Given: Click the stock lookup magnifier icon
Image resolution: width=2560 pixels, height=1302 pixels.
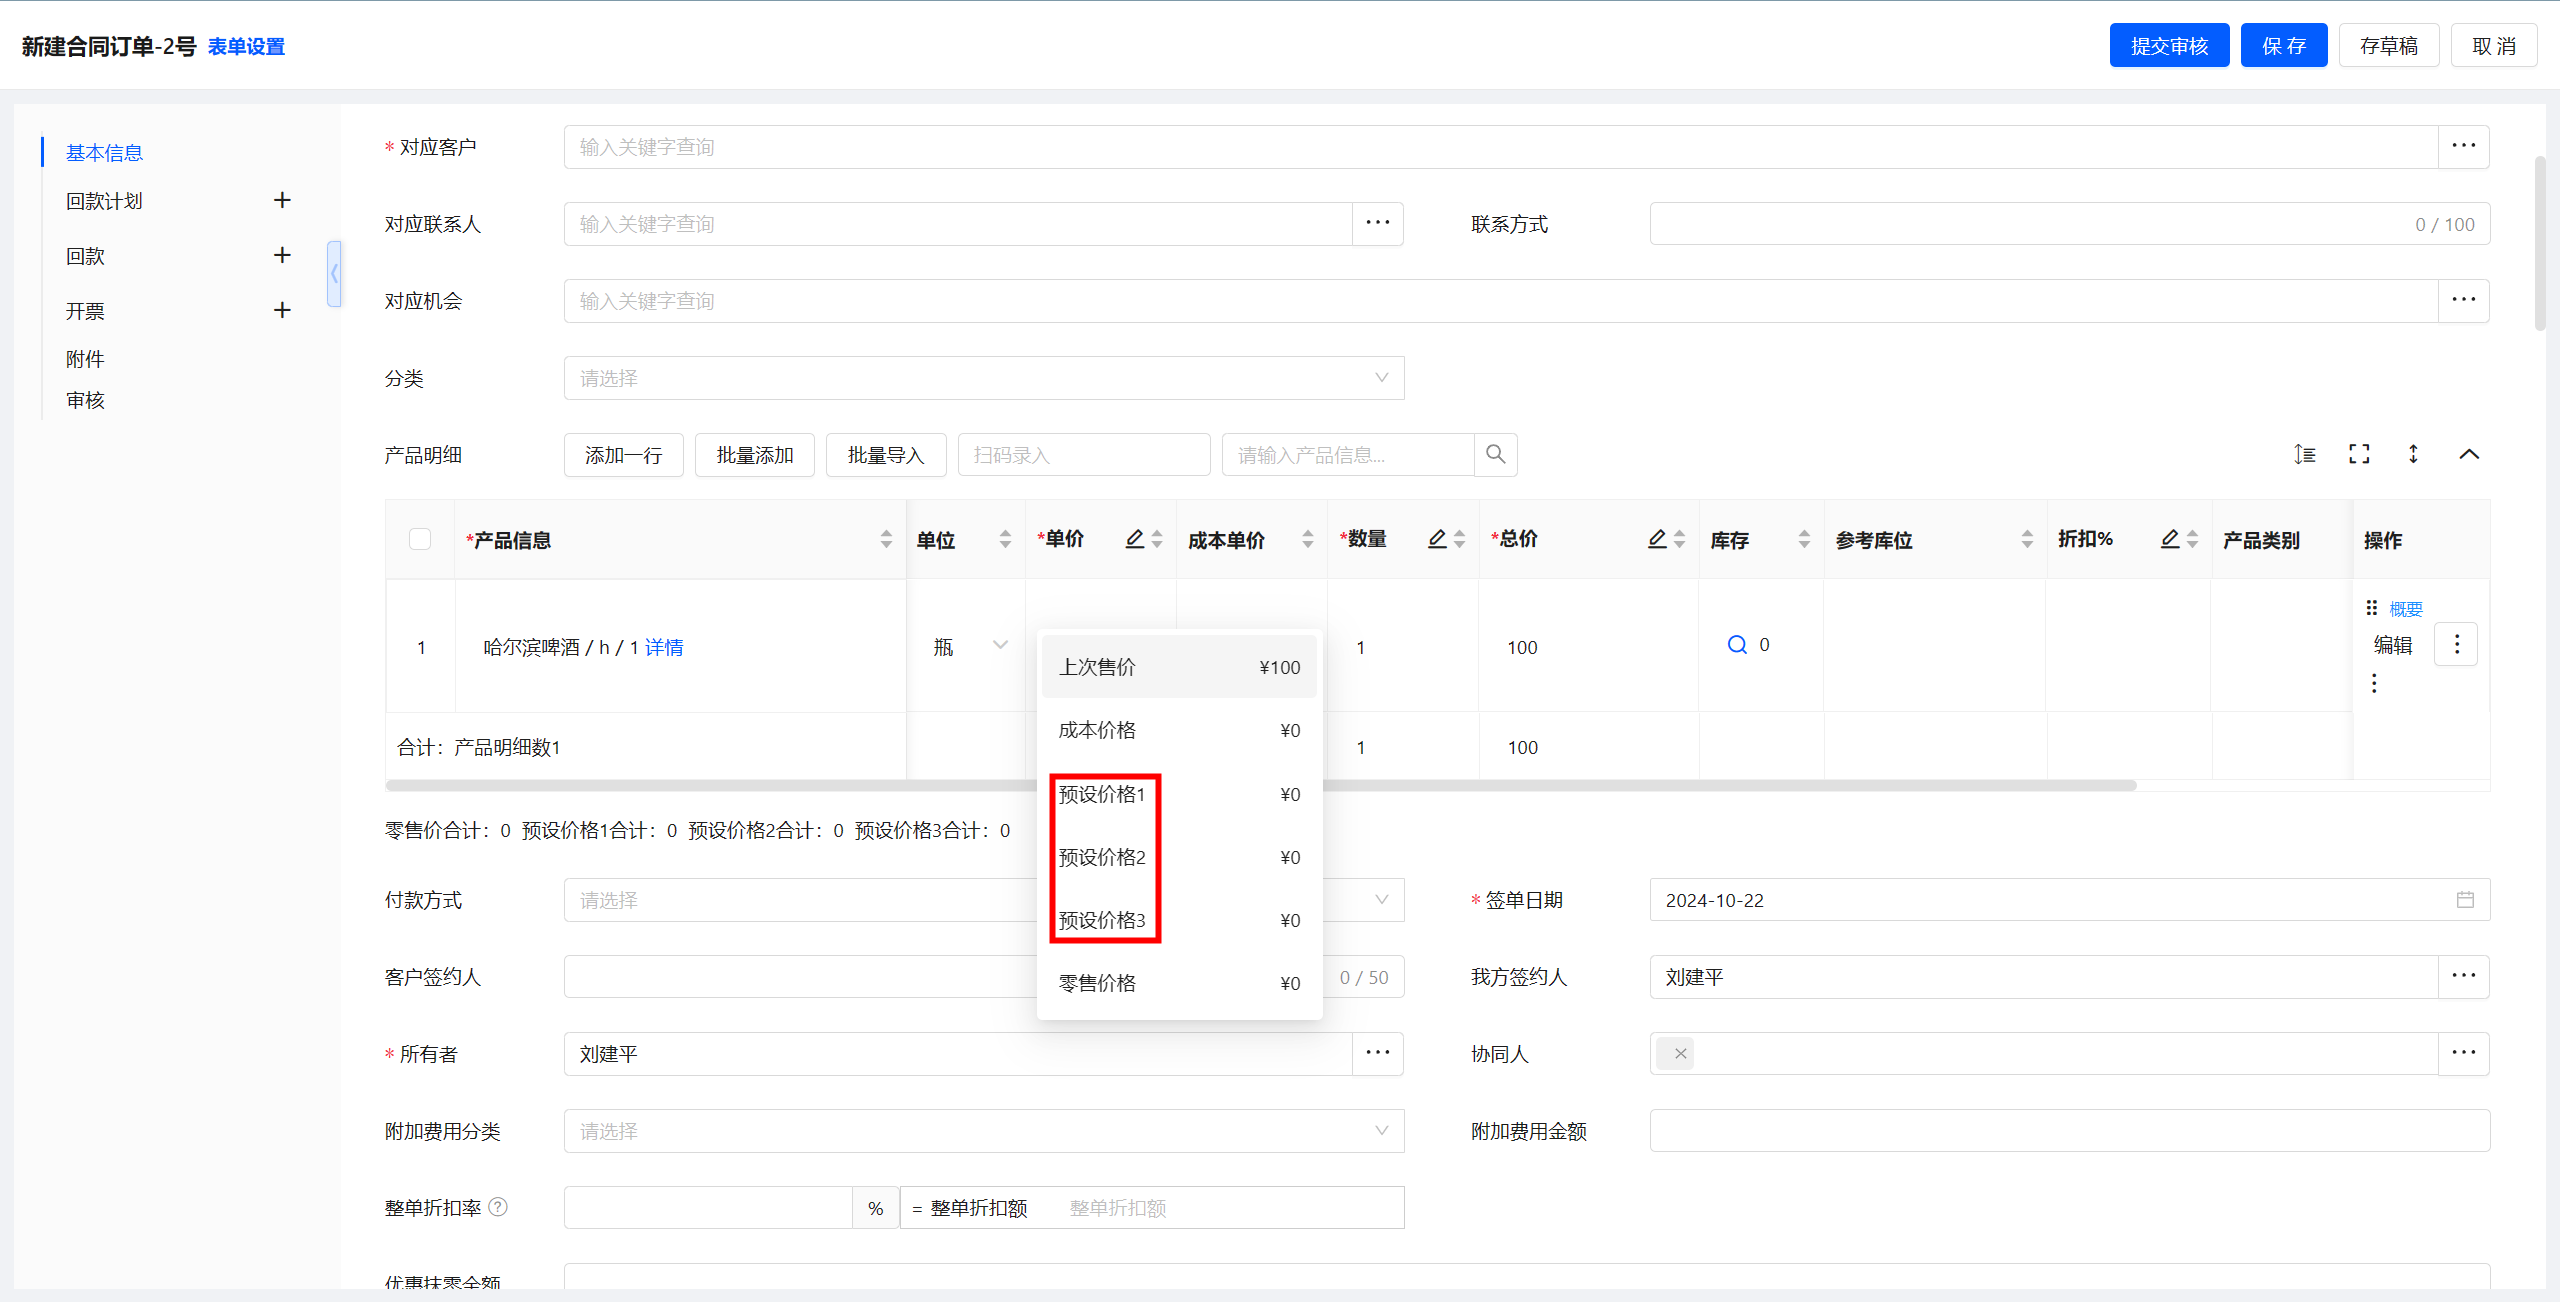Looking at the screenshot, I should (1737, 645).
